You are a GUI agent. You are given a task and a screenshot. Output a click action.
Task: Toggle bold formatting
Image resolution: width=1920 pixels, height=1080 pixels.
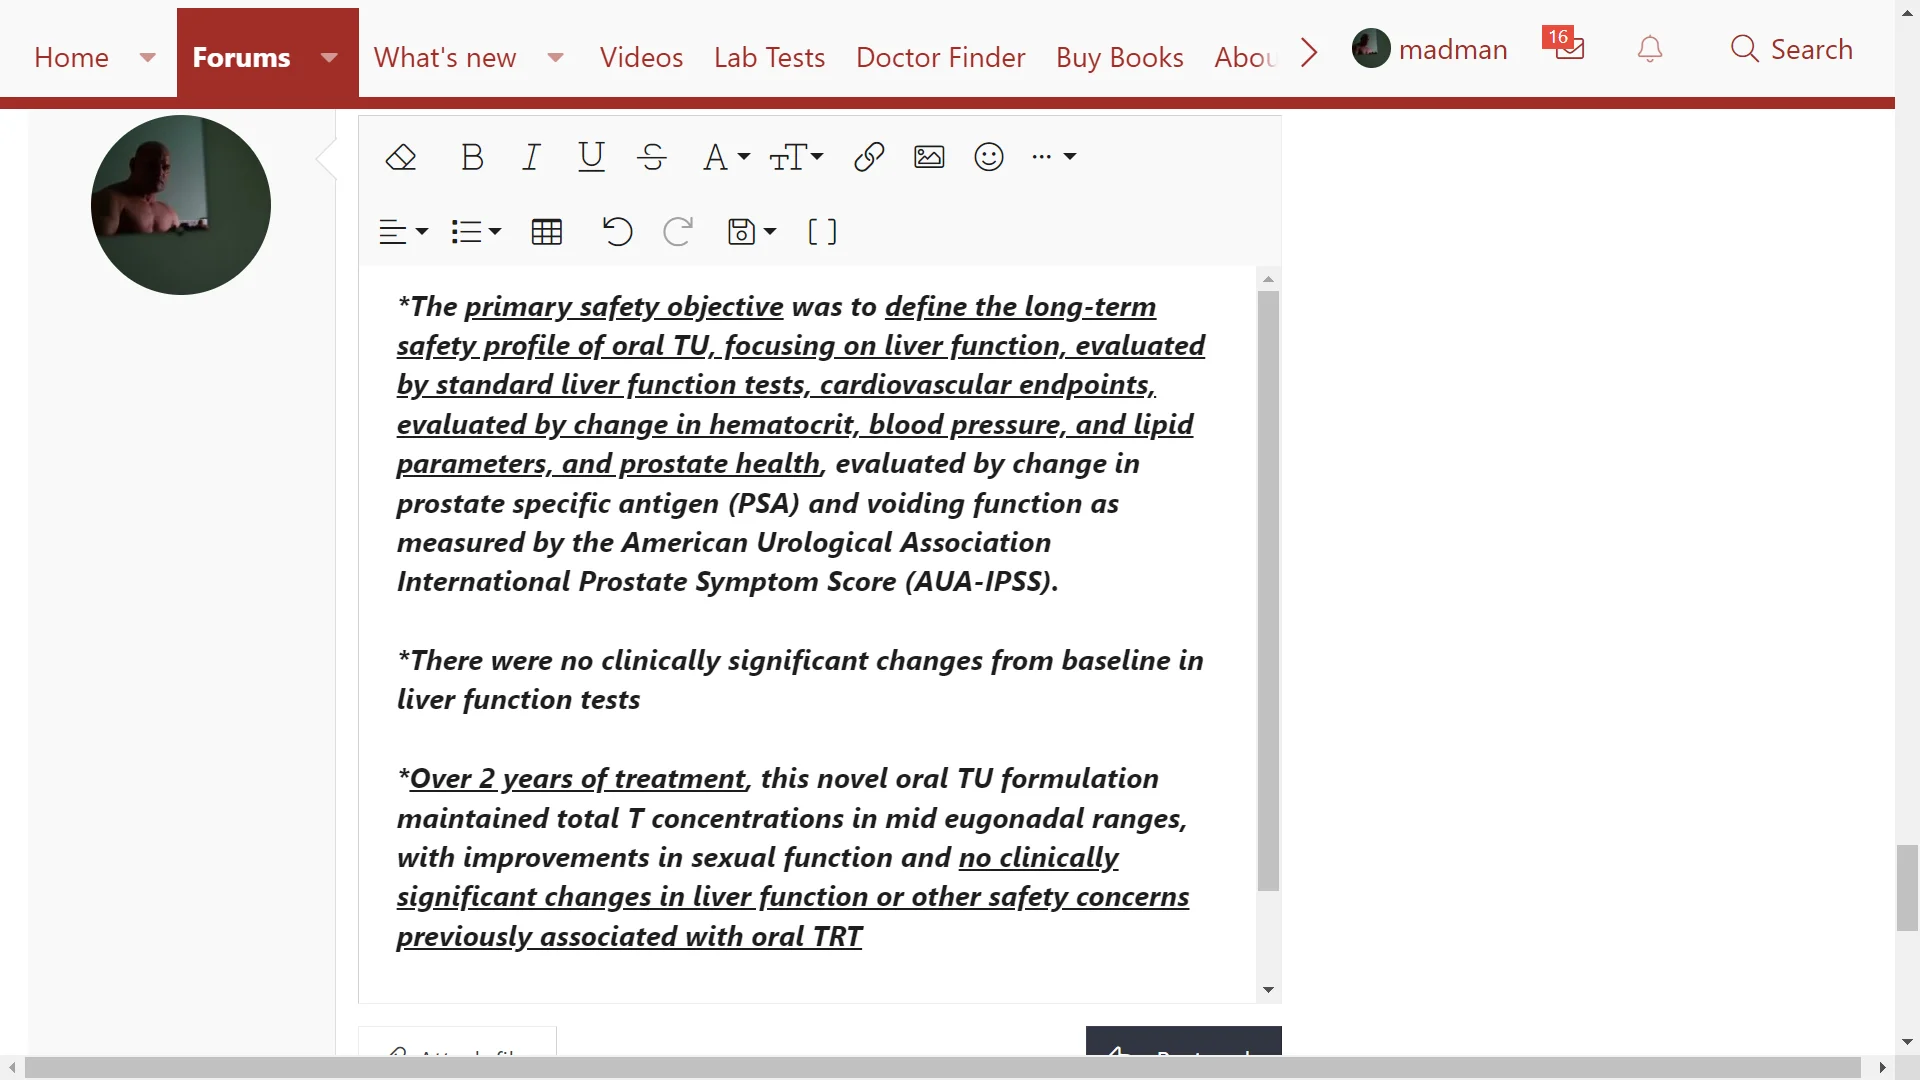click(x=472, y=157)
